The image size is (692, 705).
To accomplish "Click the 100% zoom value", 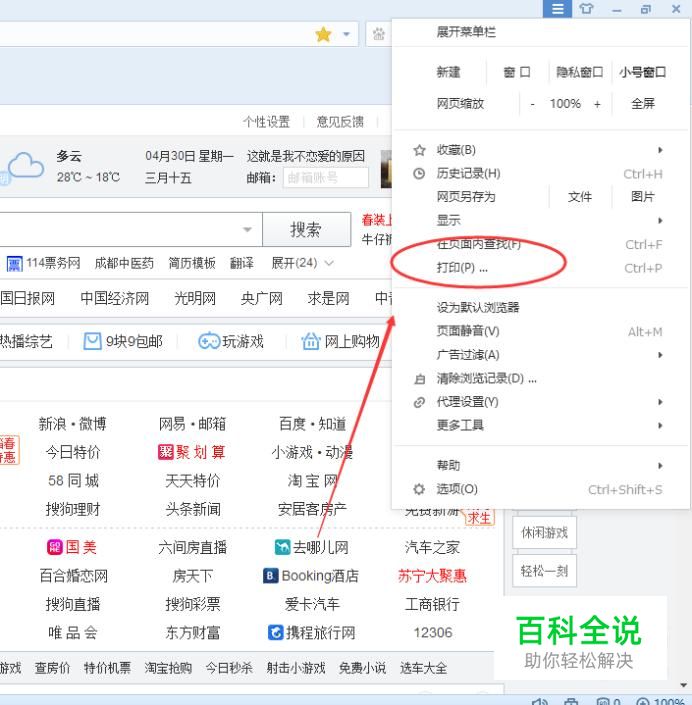I will [x=565, y=104].
